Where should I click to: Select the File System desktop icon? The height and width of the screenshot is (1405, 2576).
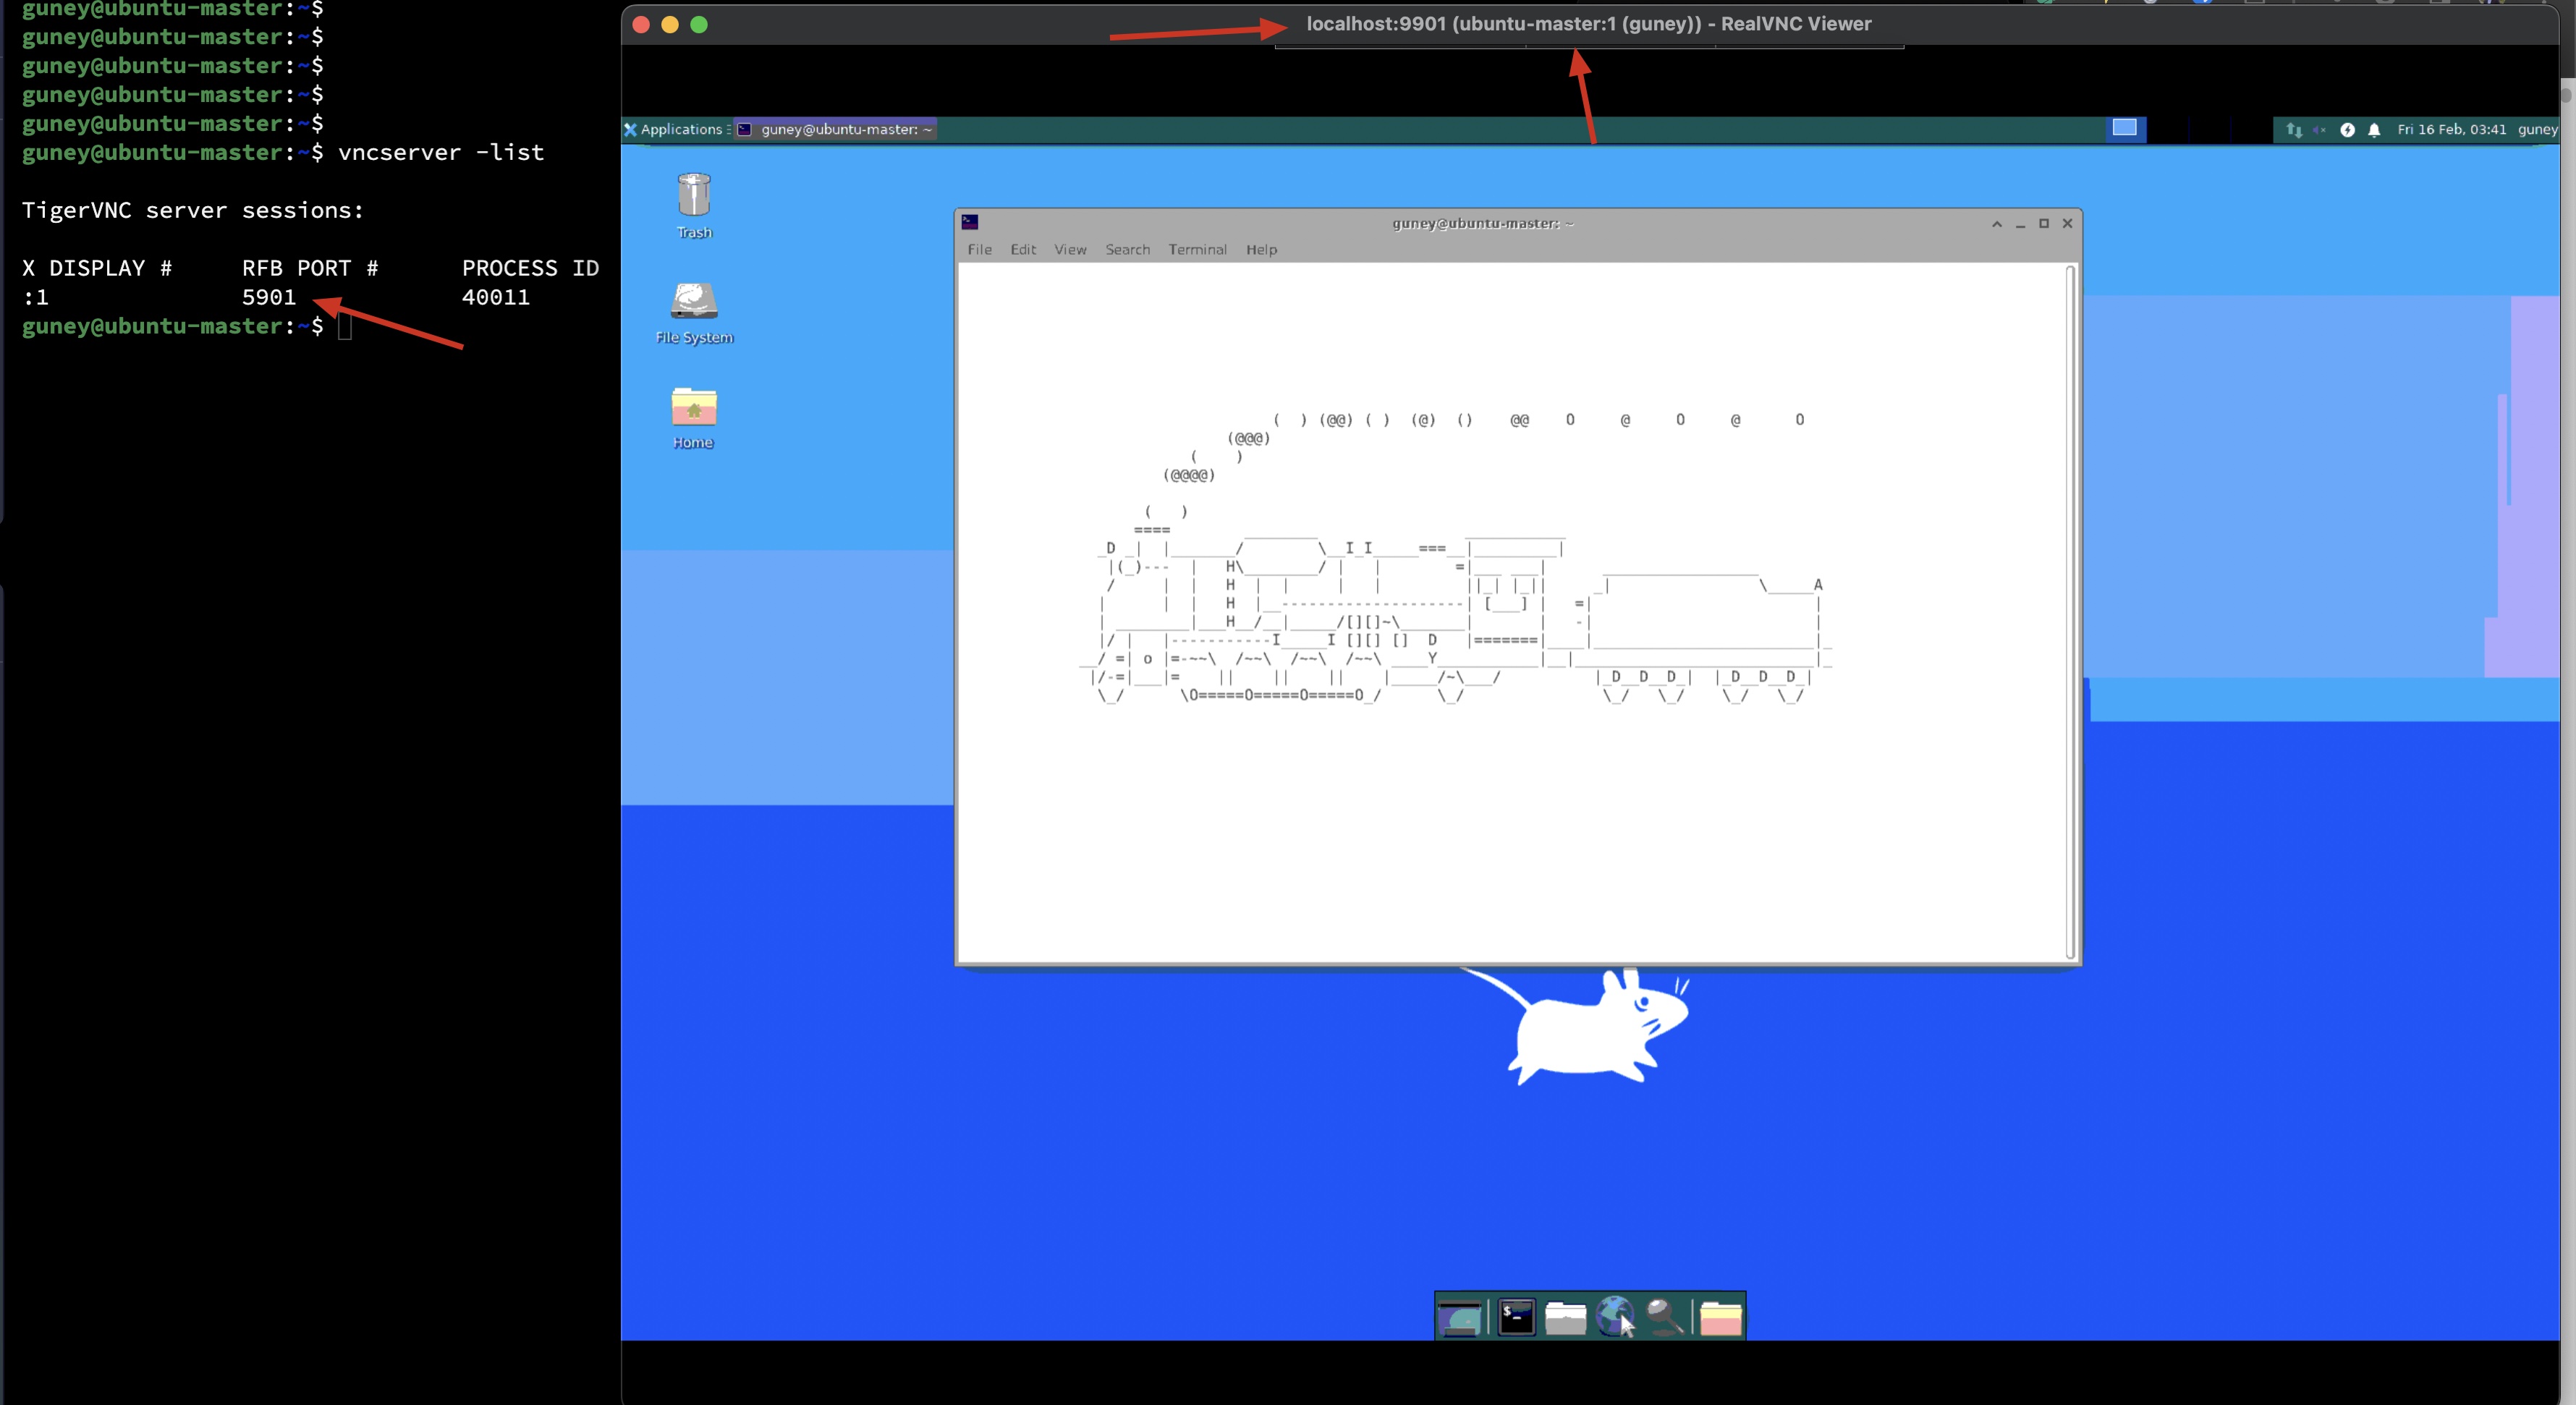(x=694, y=313)
